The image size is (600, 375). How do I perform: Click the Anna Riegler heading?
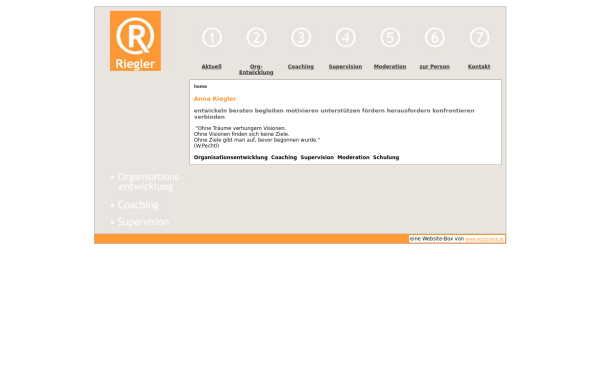[215, 99]
